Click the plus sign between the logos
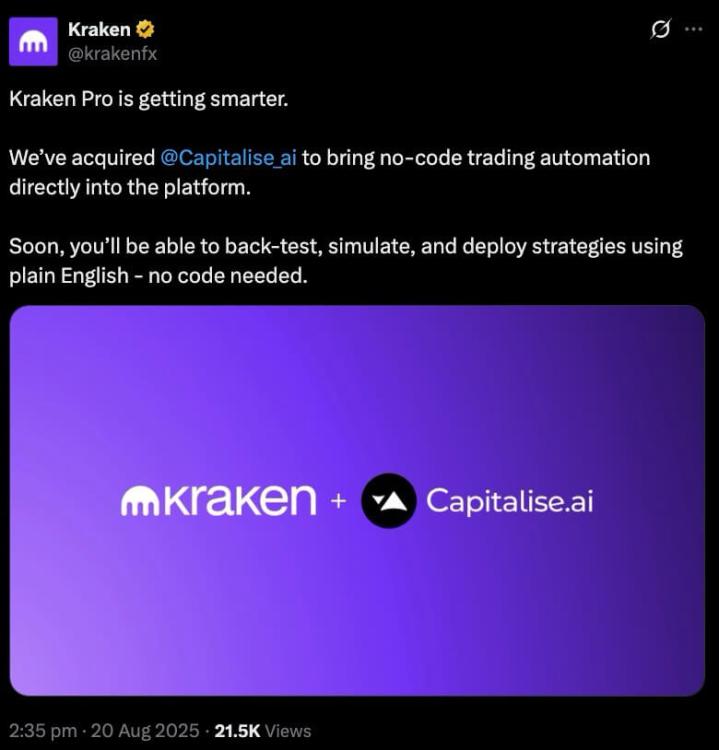This screenshot has height=750, width=719. coord(338,501)
